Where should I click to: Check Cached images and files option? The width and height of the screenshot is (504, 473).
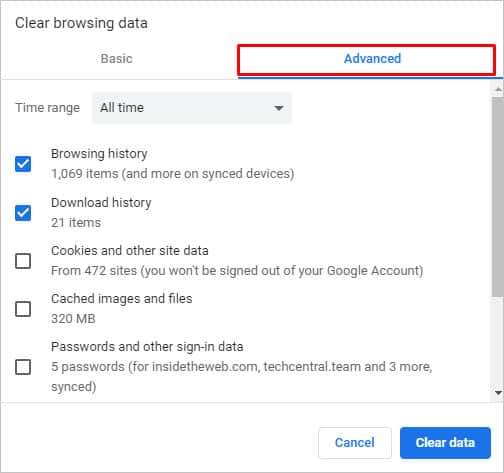point(23,309)
